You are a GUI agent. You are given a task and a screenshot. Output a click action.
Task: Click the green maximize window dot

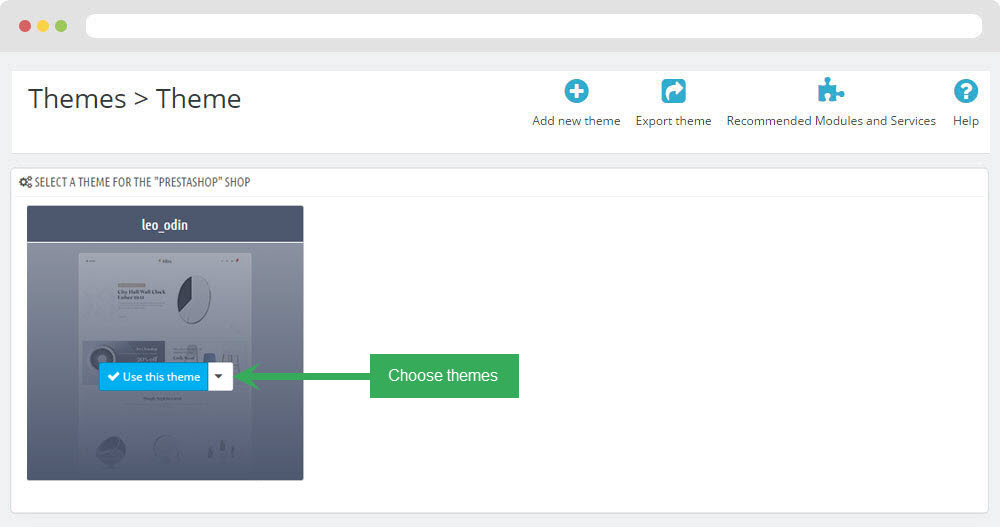(x=61, y=26)
